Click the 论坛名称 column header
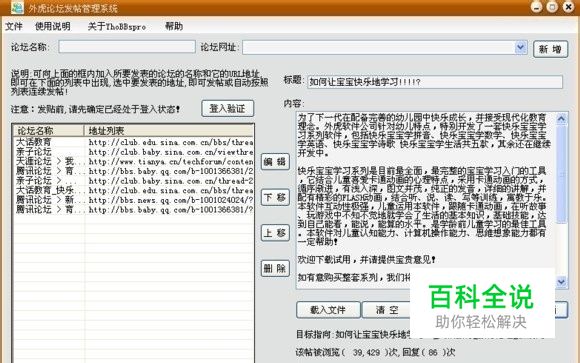This screenshot has height=363, width=580. (x=48, y=131)
